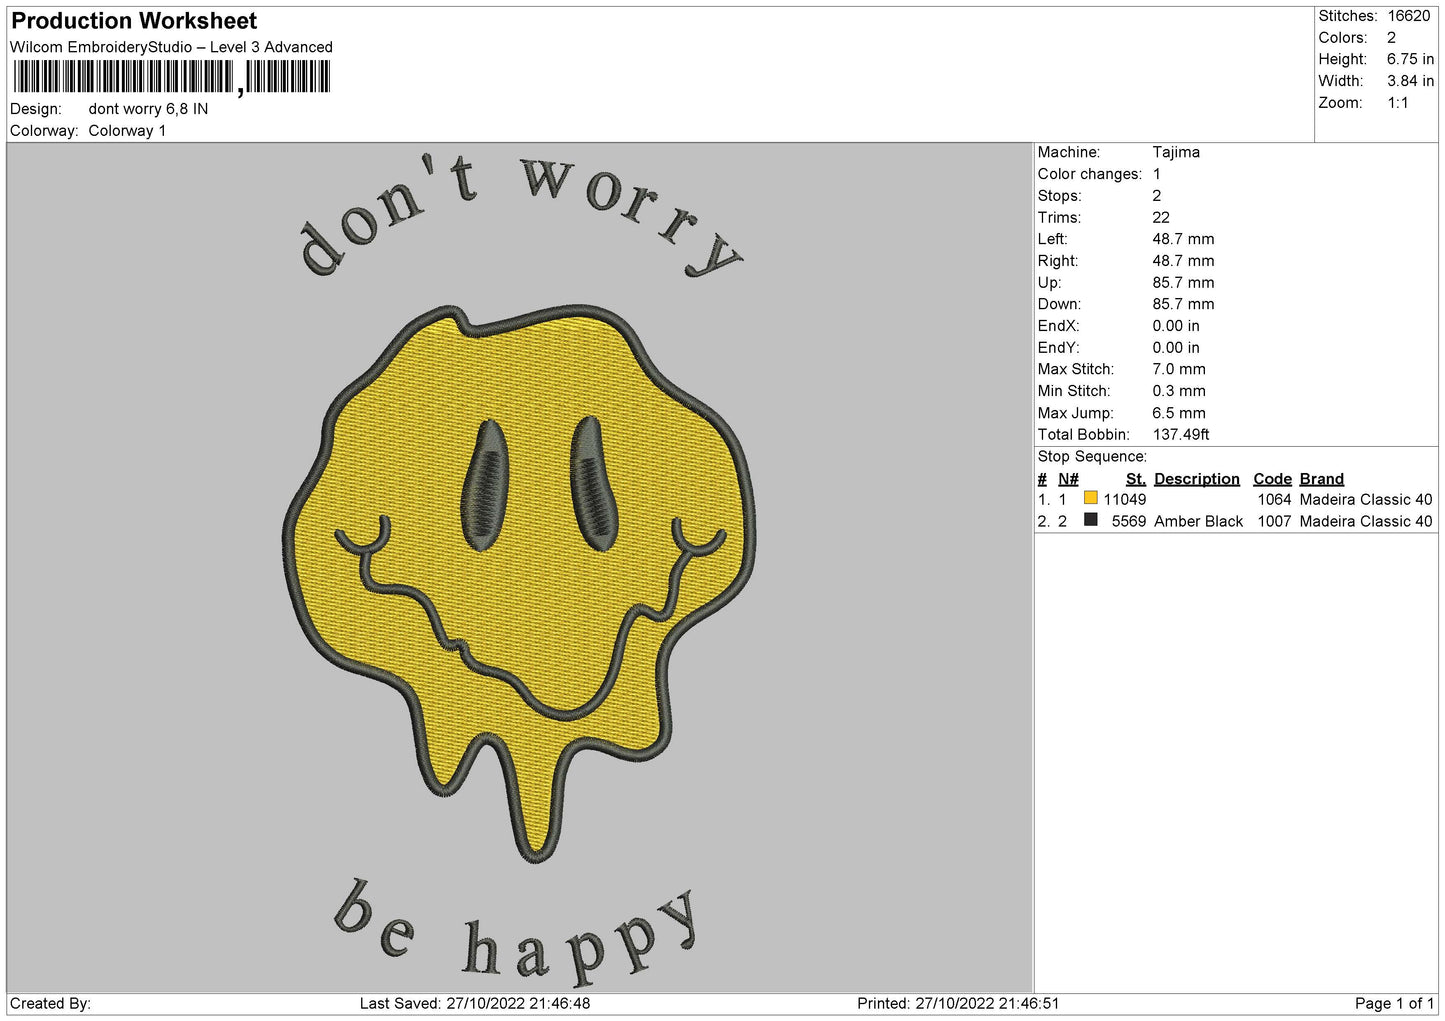The image size is (1445, 1021).
Task: Click the stitch count 11049 in row 1
Action: (x=1125, y=500)
